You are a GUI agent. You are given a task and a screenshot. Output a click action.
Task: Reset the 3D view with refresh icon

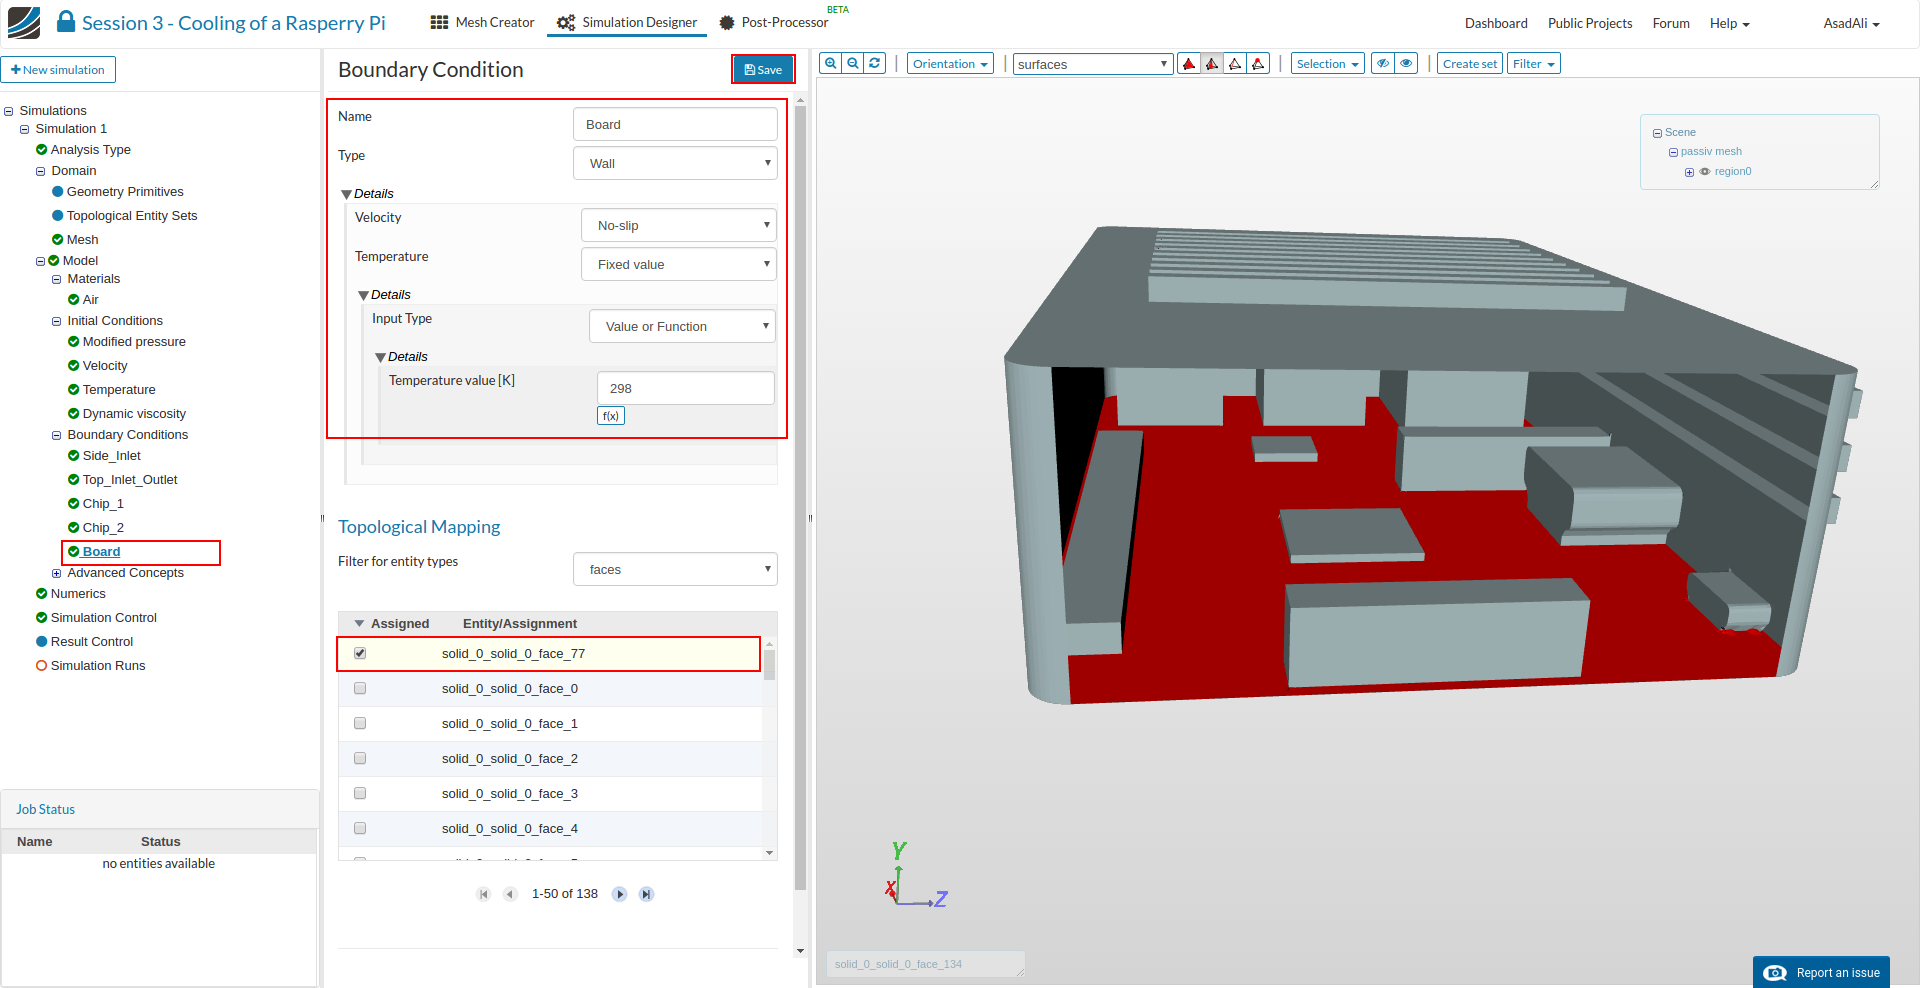tap(875, 63)
